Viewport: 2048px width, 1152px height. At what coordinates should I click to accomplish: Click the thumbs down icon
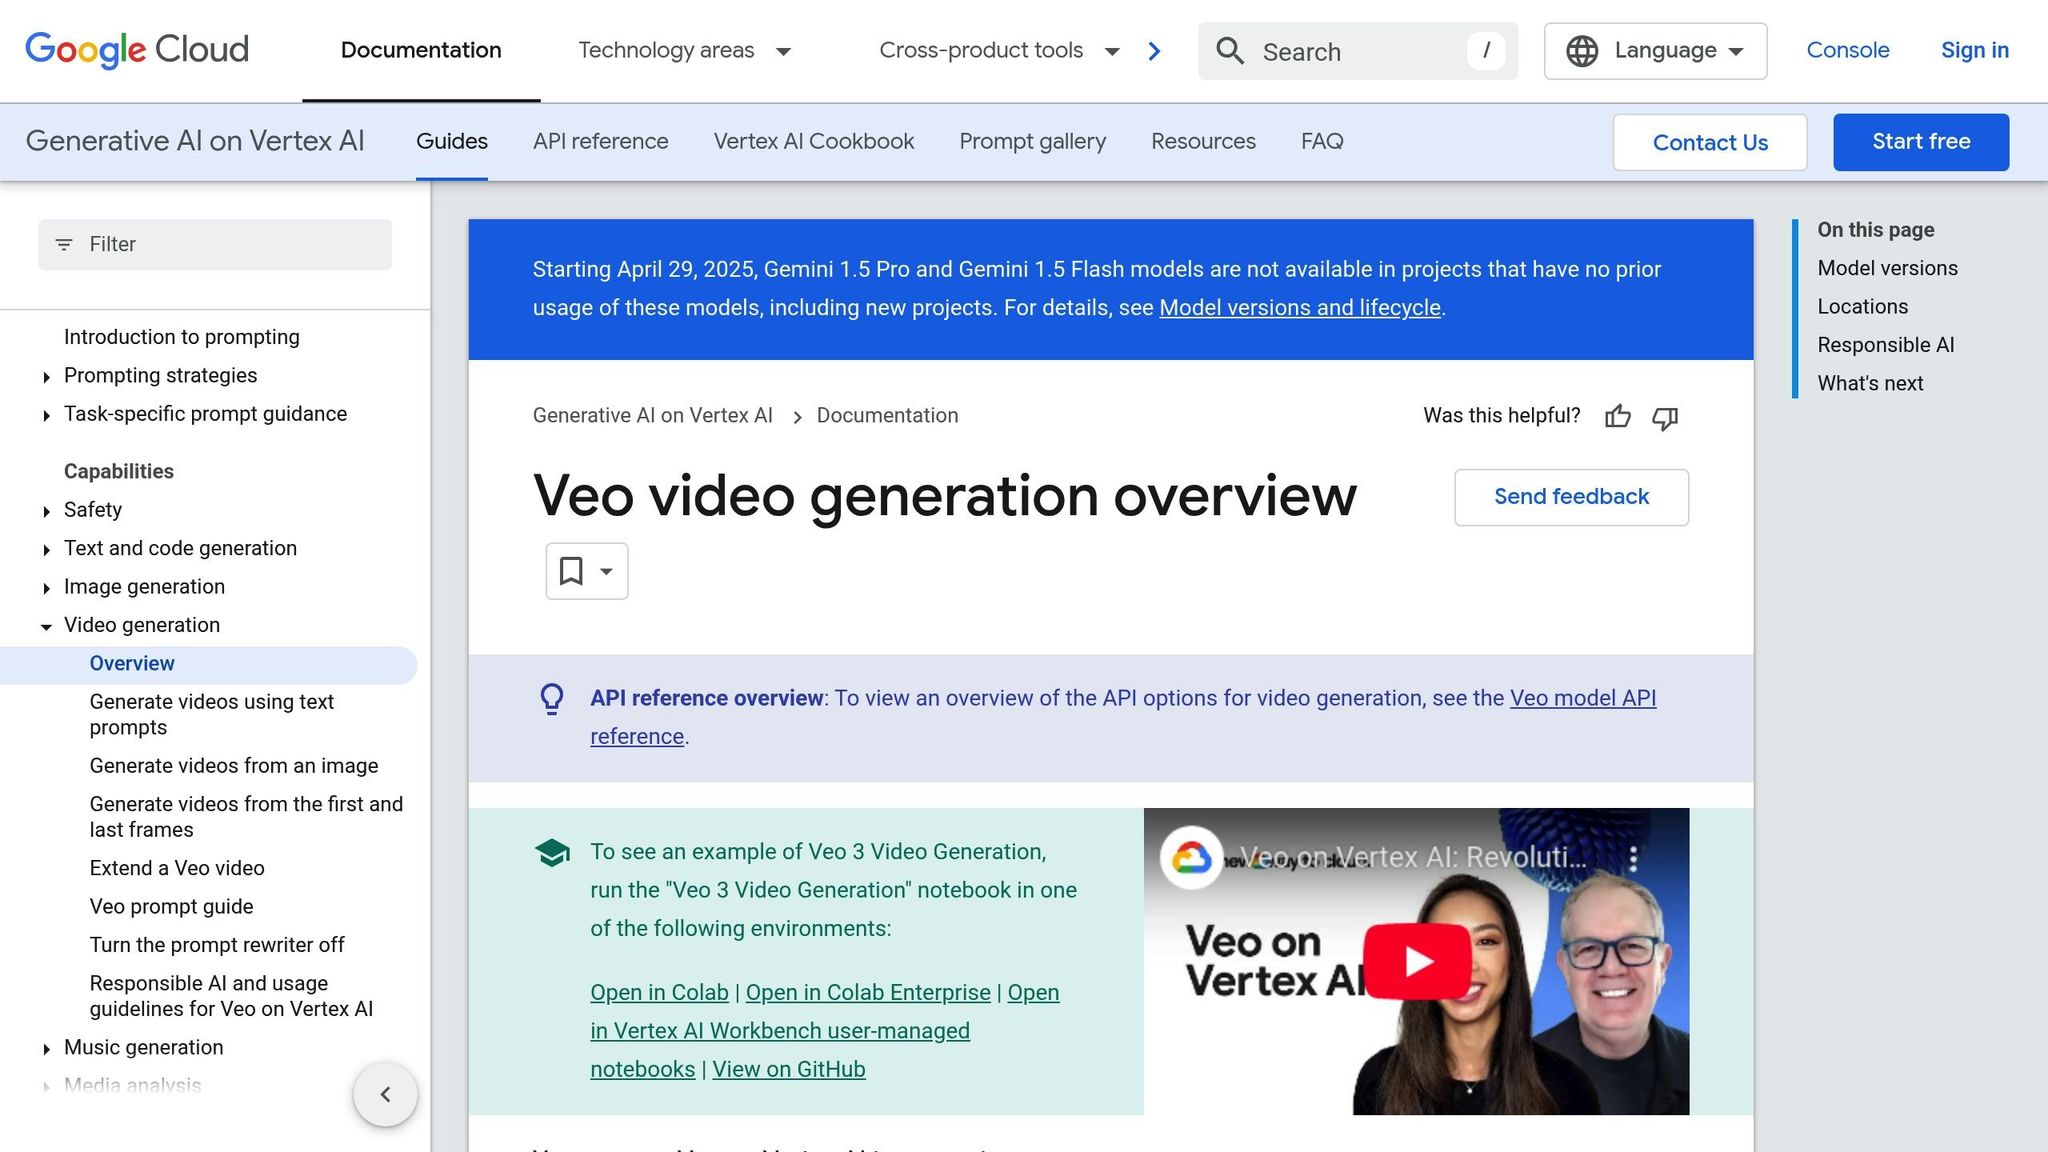coord(1665,418)
